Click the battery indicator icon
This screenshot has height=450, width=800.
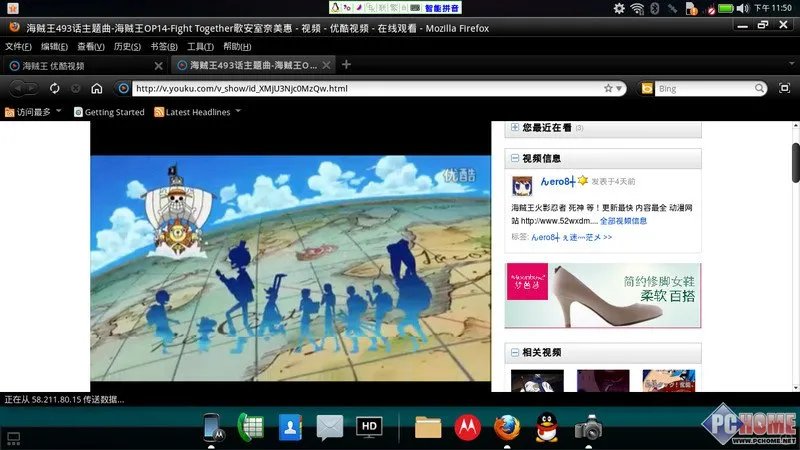pyautogui.click(x=726, y=8)
